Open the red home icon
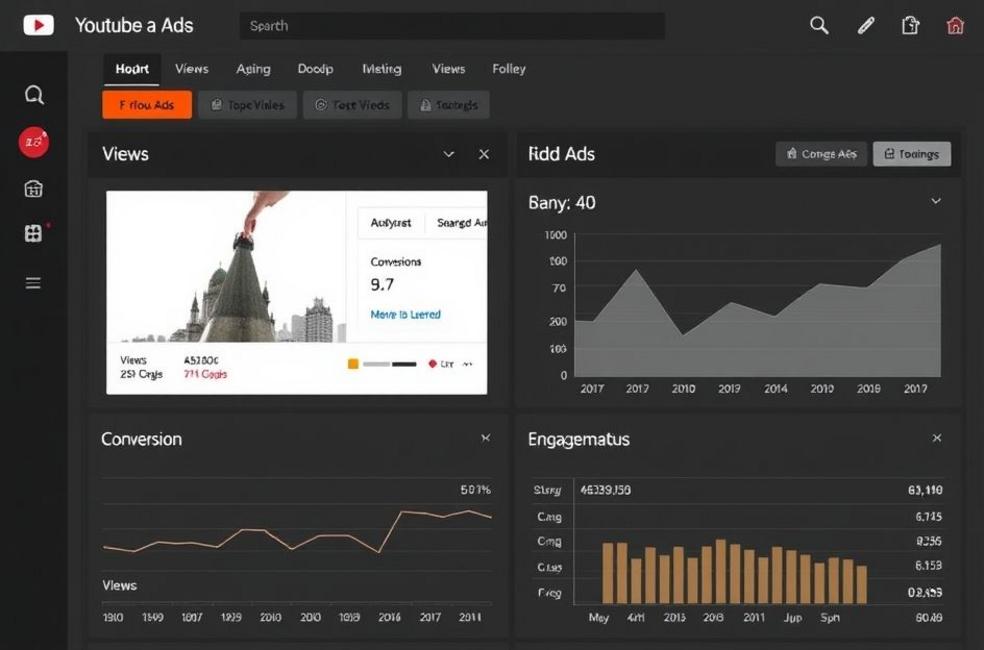Screen dimensions: 984x650 click(955, 26)
